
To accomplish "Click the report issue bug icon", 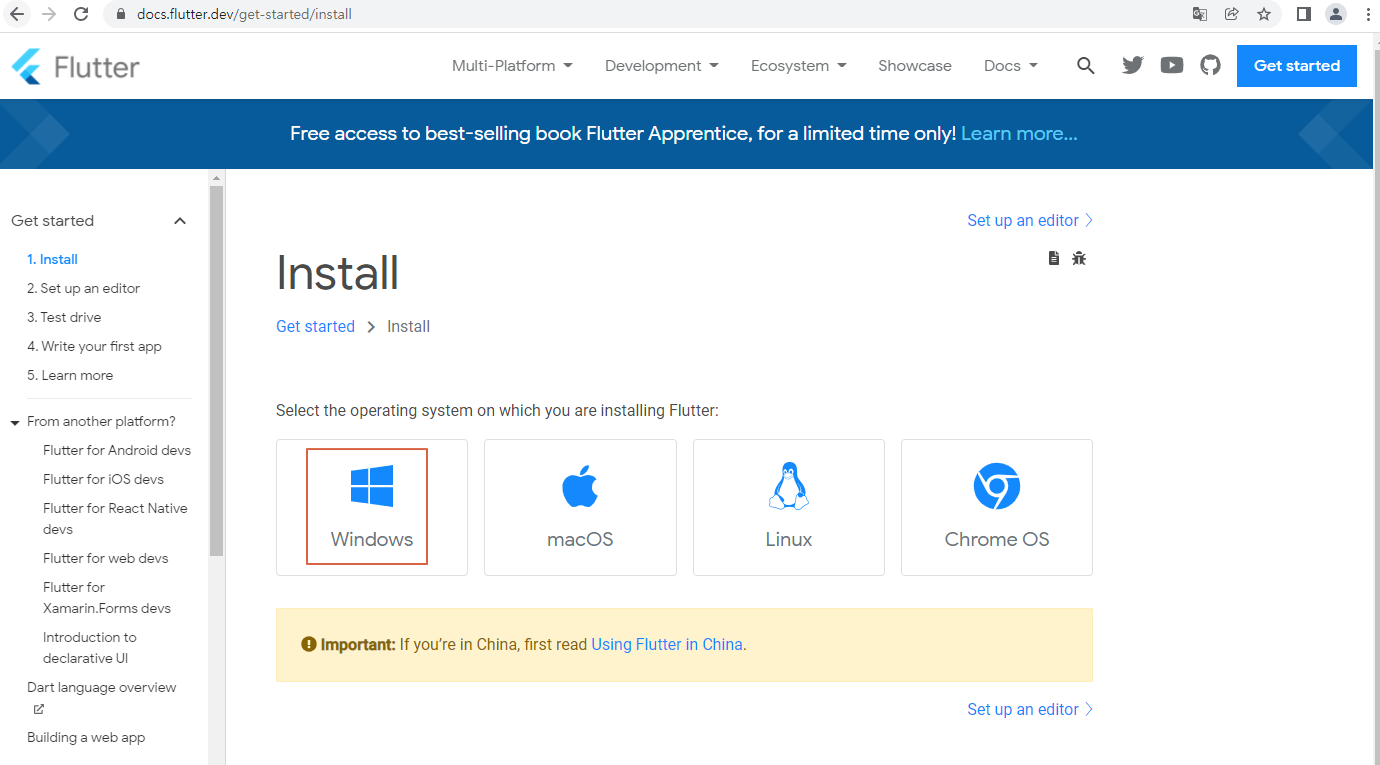I will [1078, 258].
